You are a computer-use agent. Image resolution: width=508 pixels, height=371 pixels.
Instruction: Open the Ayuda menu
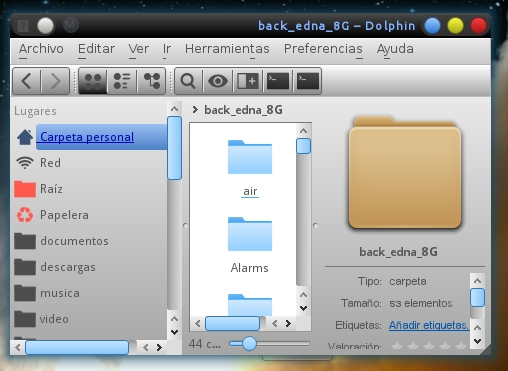tap(395, 49)
